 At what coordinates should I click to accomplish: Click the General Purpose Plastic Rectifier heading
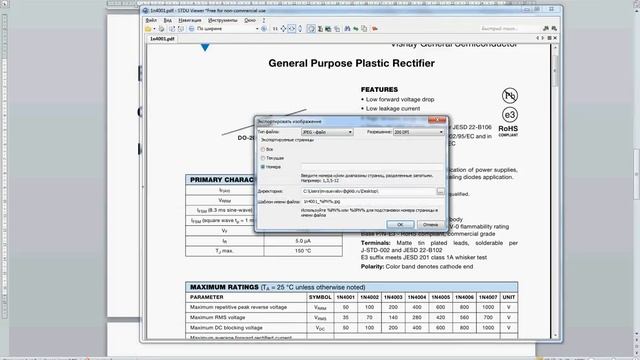[x=351, y=63]
